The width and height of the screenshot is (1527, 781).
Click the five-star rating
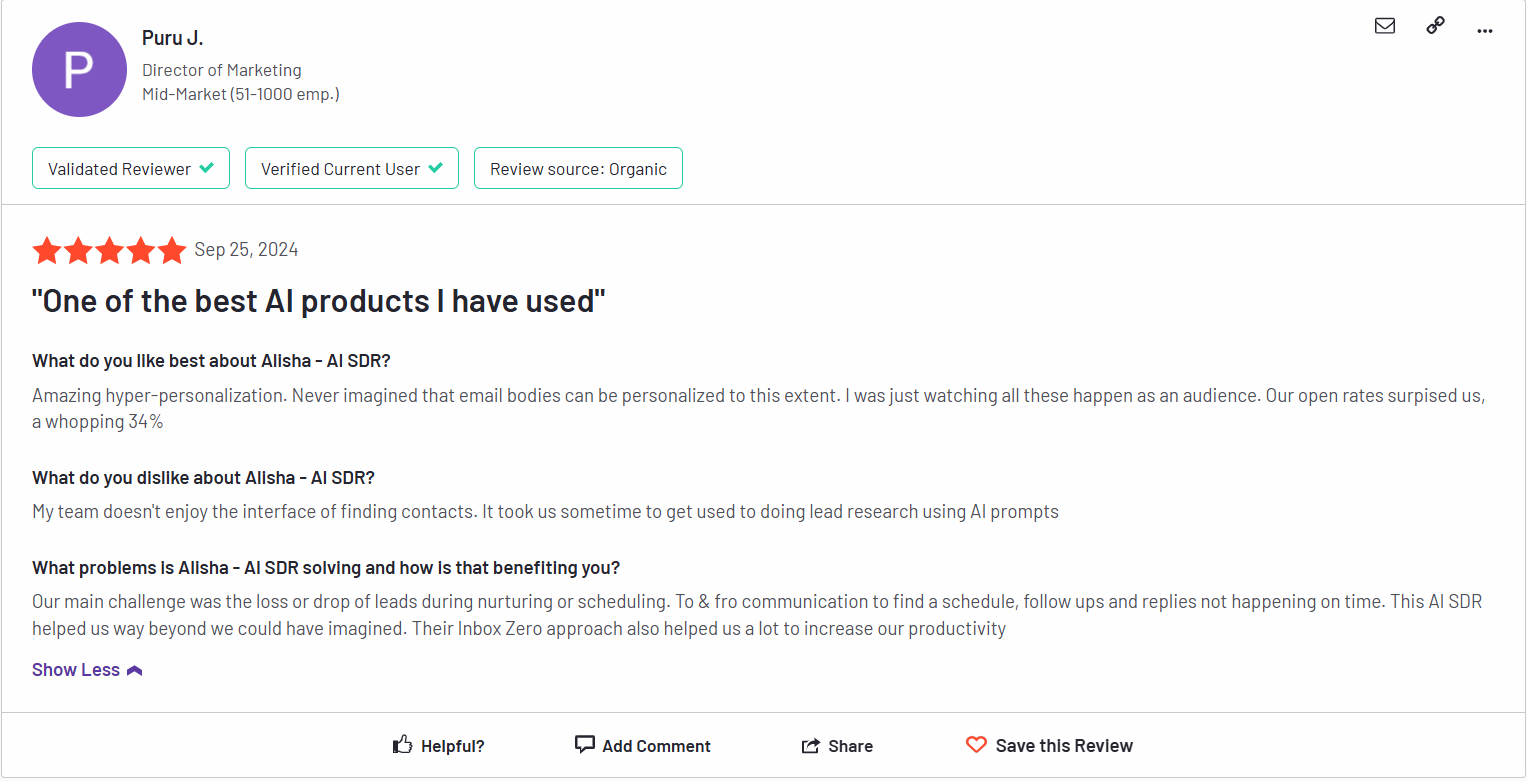[x=109, y=250]
